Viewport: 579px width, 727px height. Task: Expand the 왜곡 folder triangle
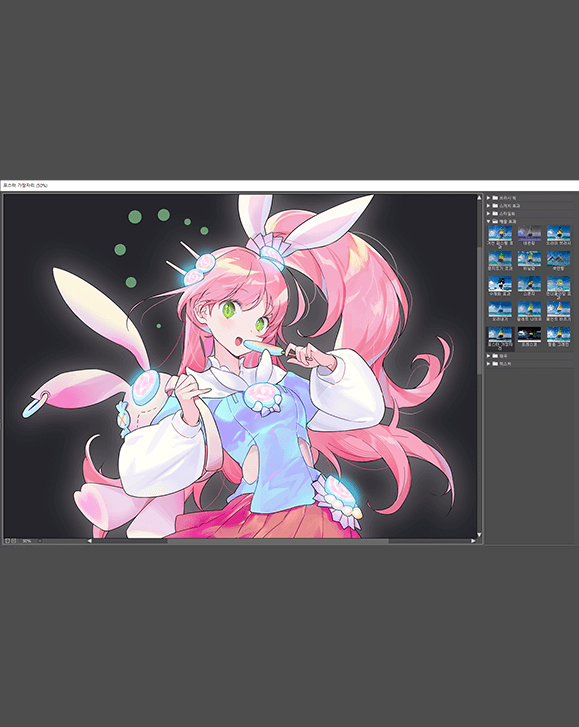tap(488, 356)
